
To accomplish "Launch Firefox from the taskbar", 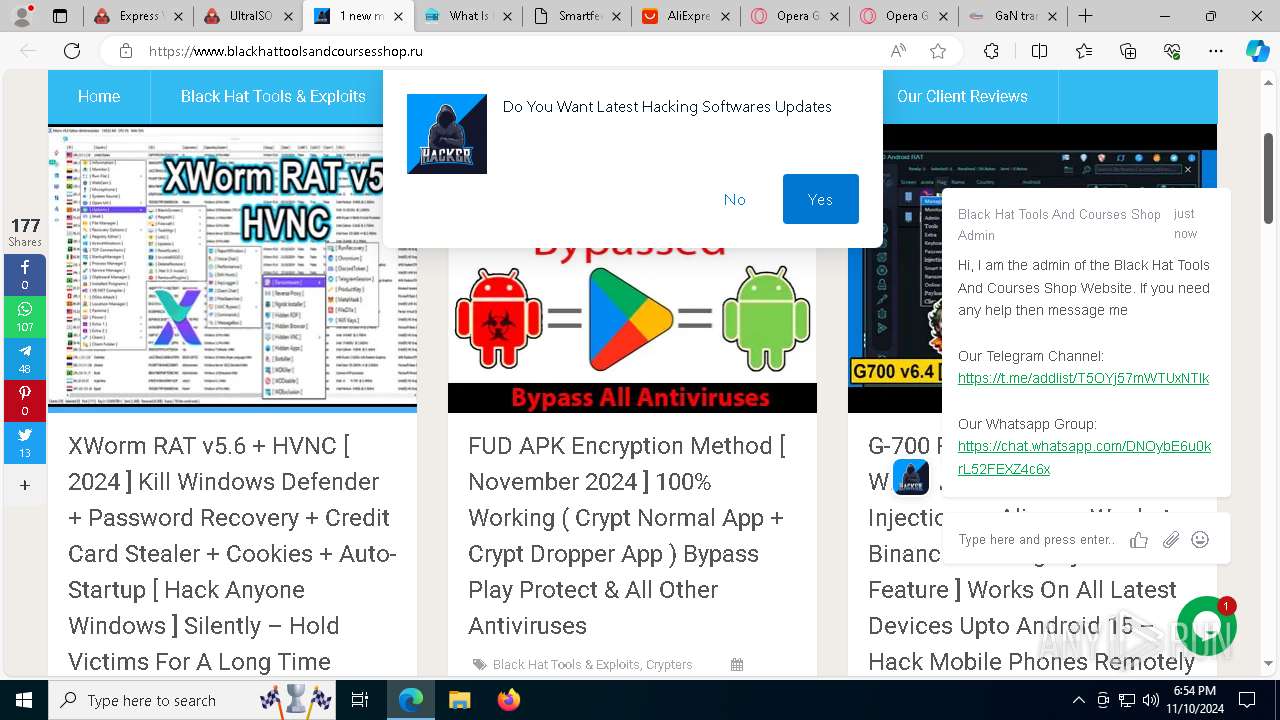I will [x=508, y=700].
